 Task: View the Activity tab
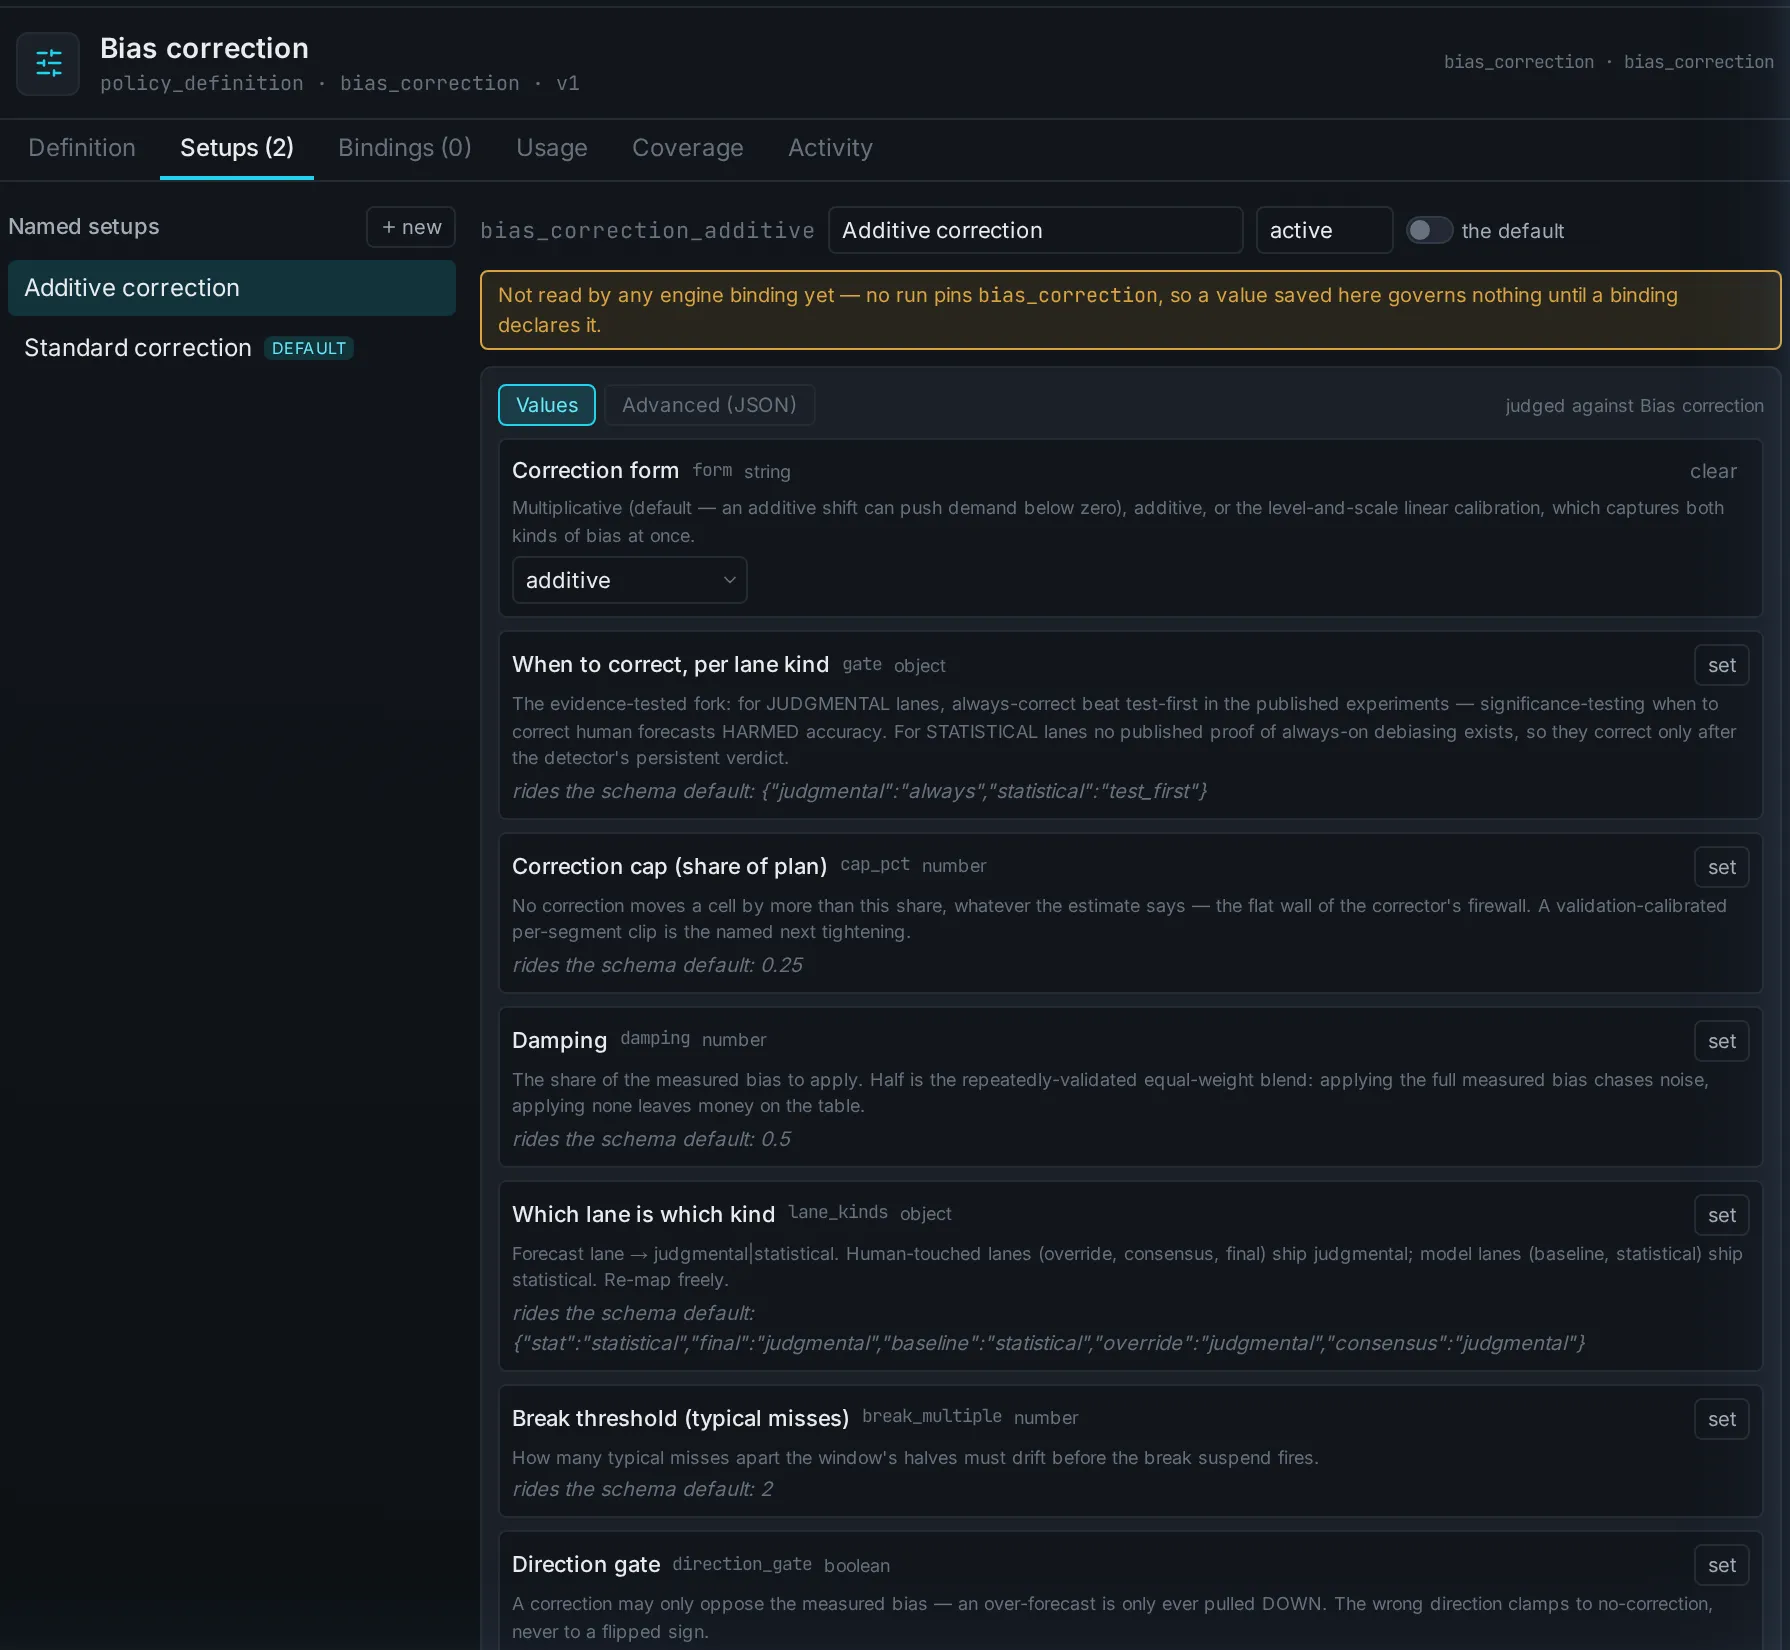[x=830, y=148]
